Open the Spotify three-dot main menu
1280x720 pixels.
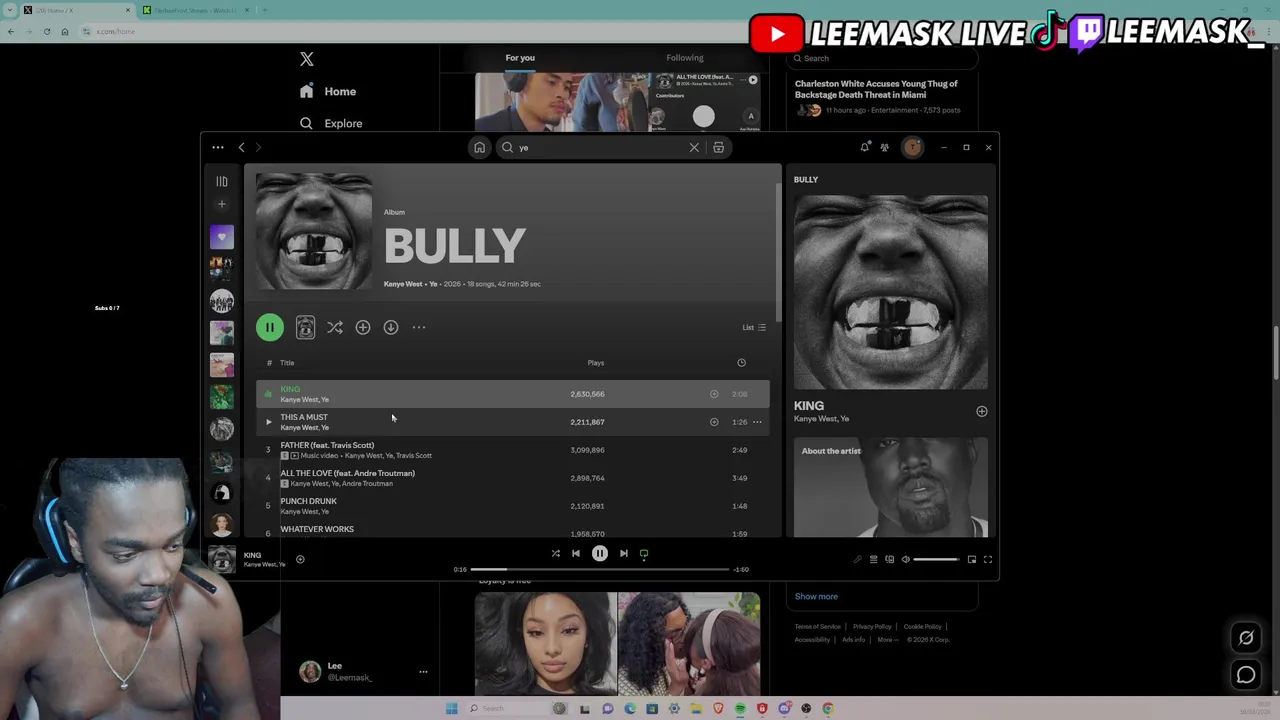[x=218, y=148]
